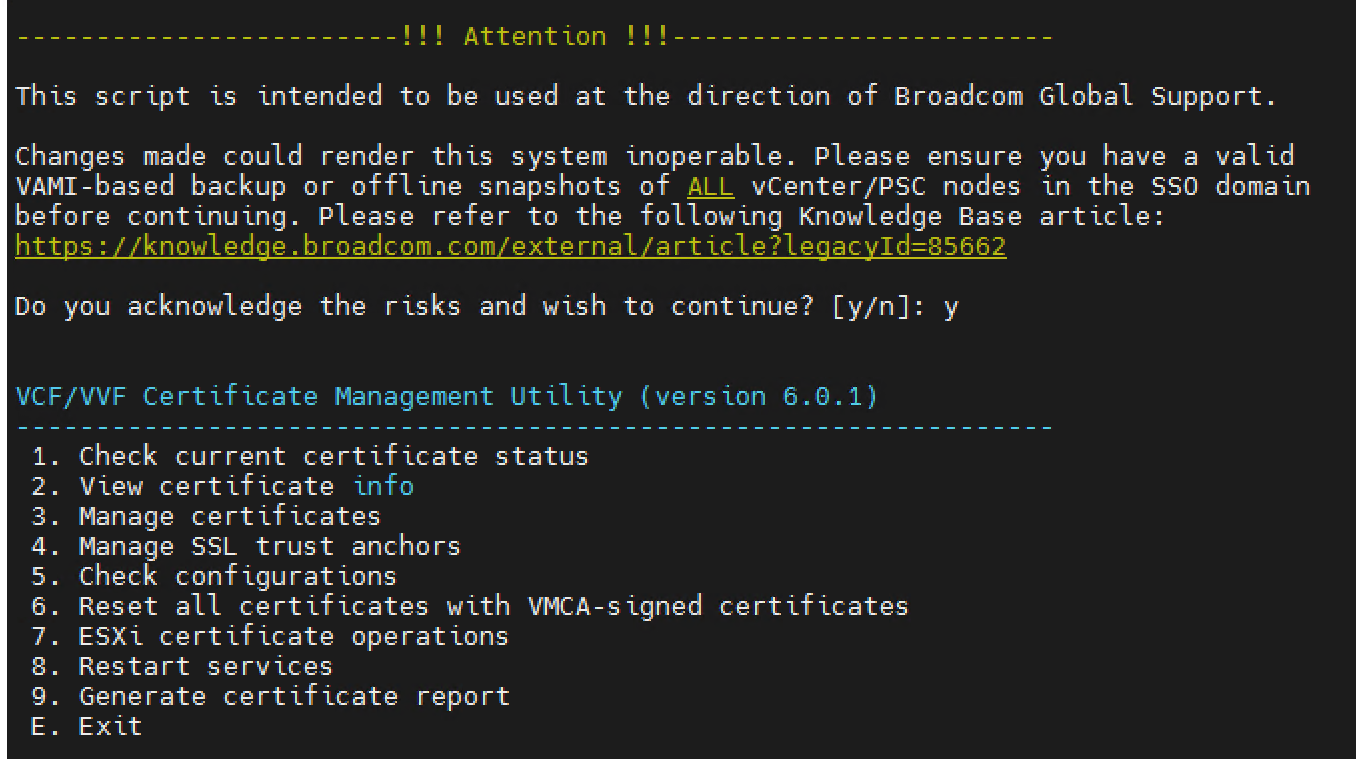The image size is (1356, 759).
Task: Click the 'Changes made could render' line
Action: 655,157
